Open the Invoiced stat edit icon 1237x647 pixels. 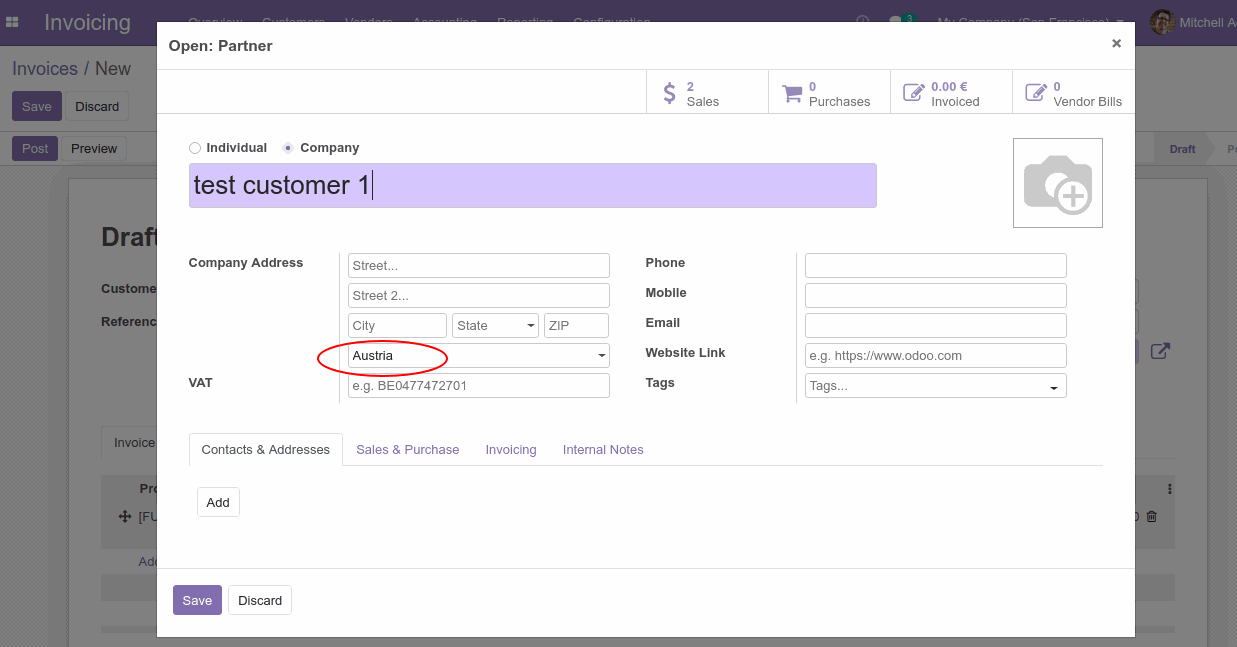[x=914, y=93]
